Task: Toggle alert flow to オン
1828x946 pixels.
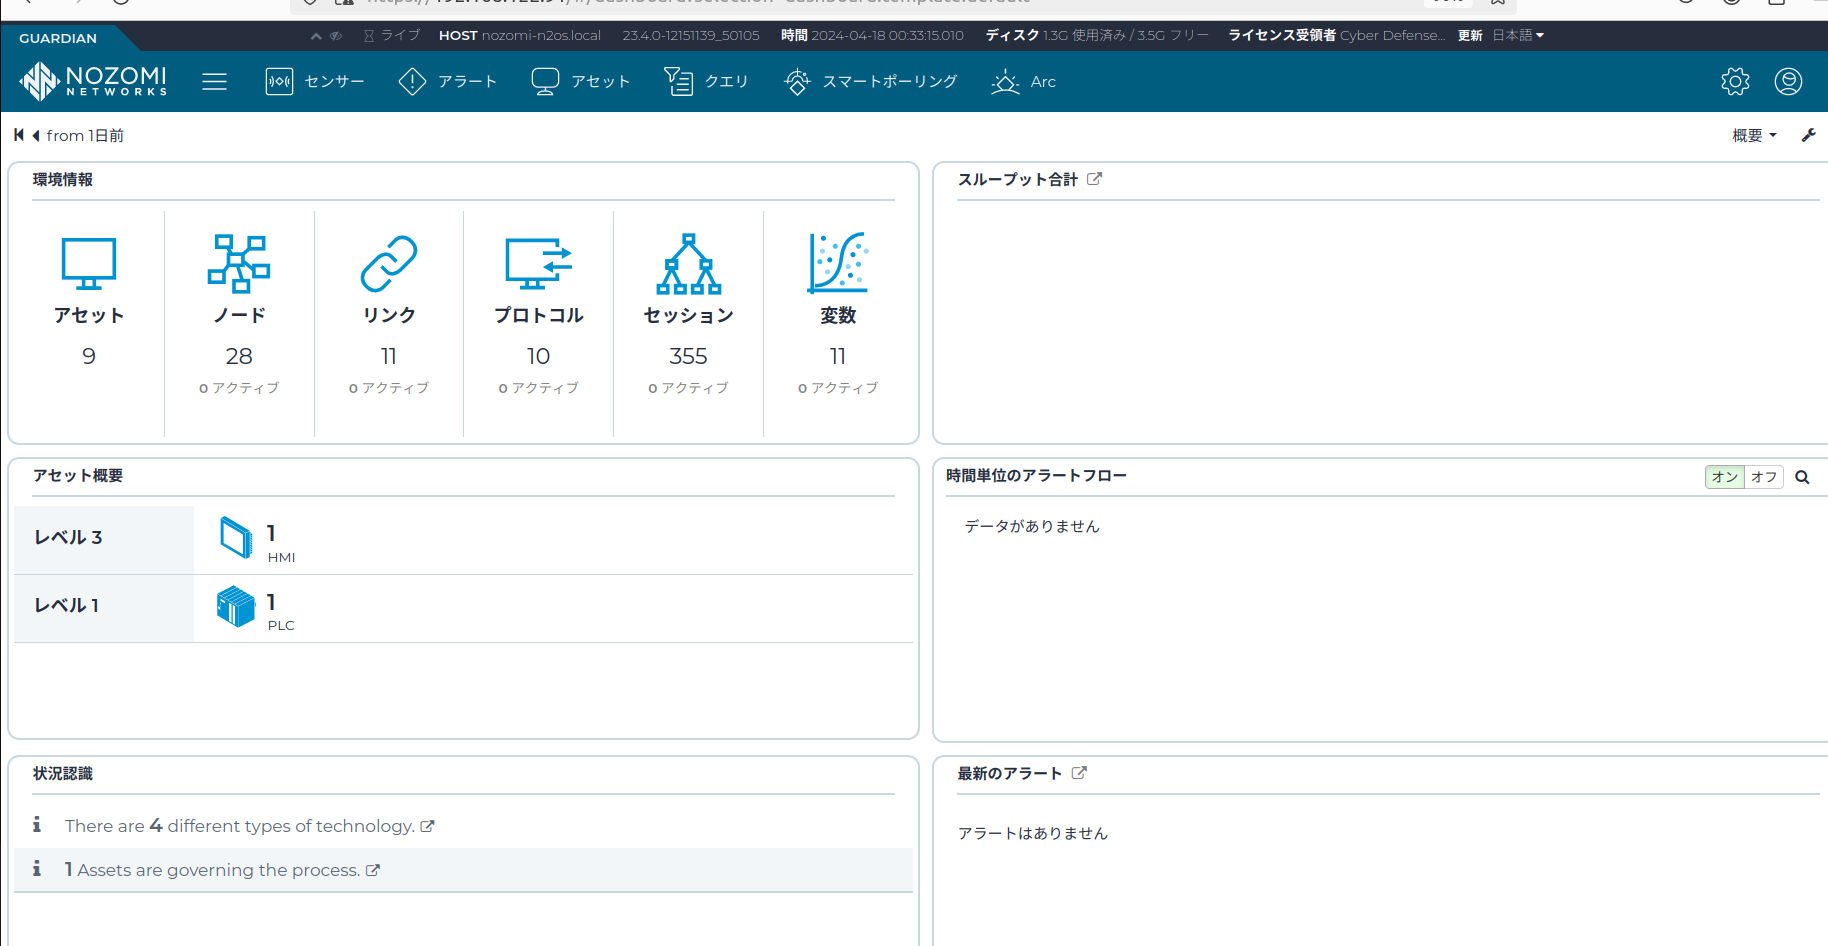Action: 1724,477
